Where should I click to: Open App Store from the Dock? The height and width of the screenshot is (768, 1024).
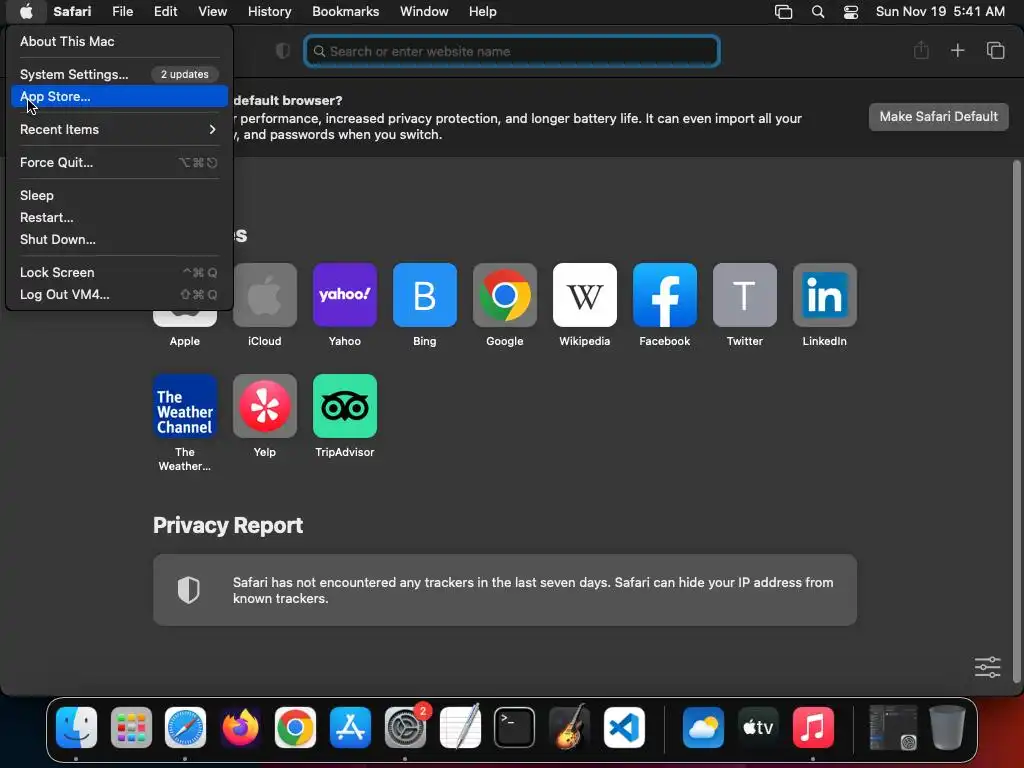tap(350, 727)
